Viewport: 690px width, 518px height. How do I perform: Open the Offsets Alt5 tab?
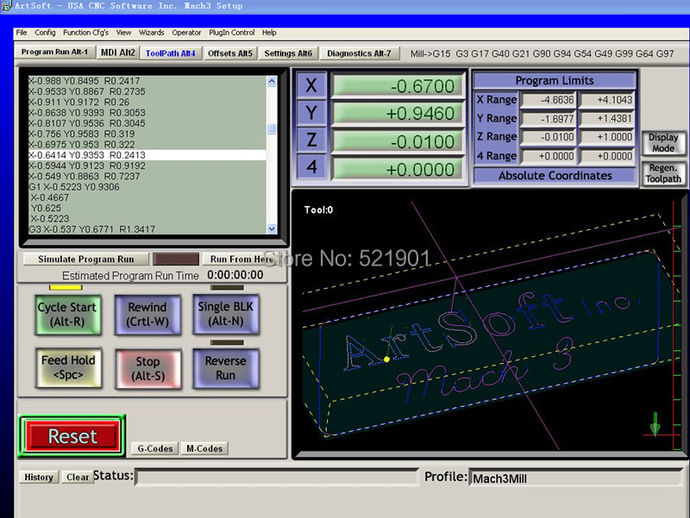[230, 53]
